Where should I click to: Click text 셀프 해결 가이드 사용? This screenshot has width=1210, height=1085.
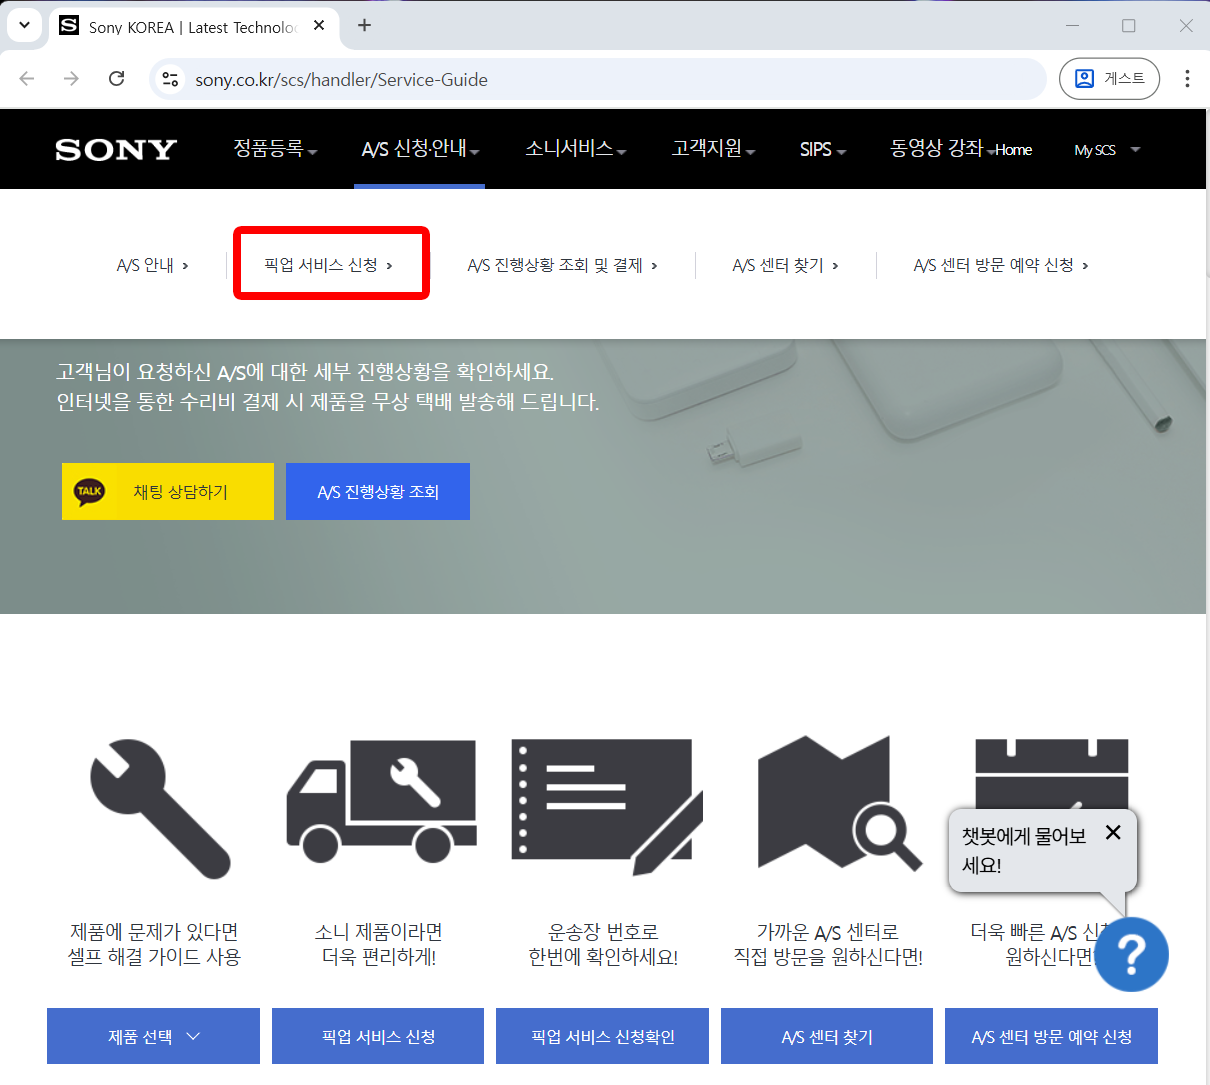pos(154,956)
